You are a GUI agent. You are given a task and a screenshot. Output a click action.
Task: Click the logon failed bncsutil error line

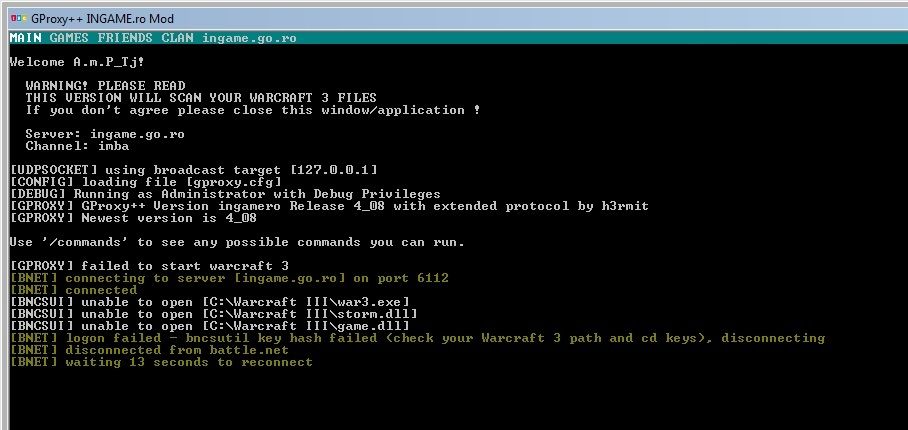417,338
